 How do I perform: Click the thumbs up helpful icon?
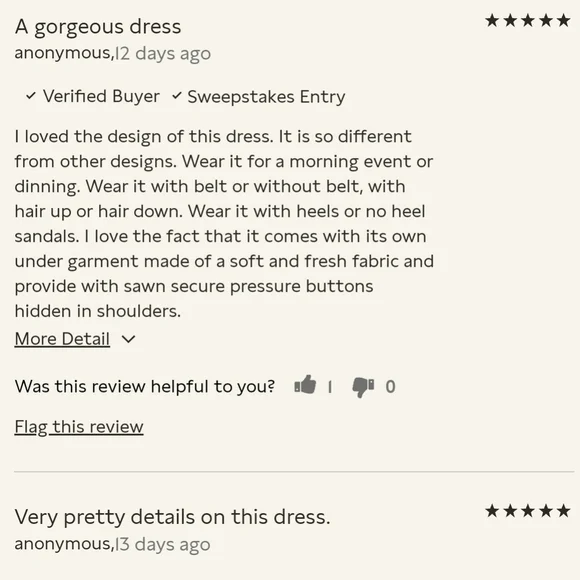click(305, 385)
